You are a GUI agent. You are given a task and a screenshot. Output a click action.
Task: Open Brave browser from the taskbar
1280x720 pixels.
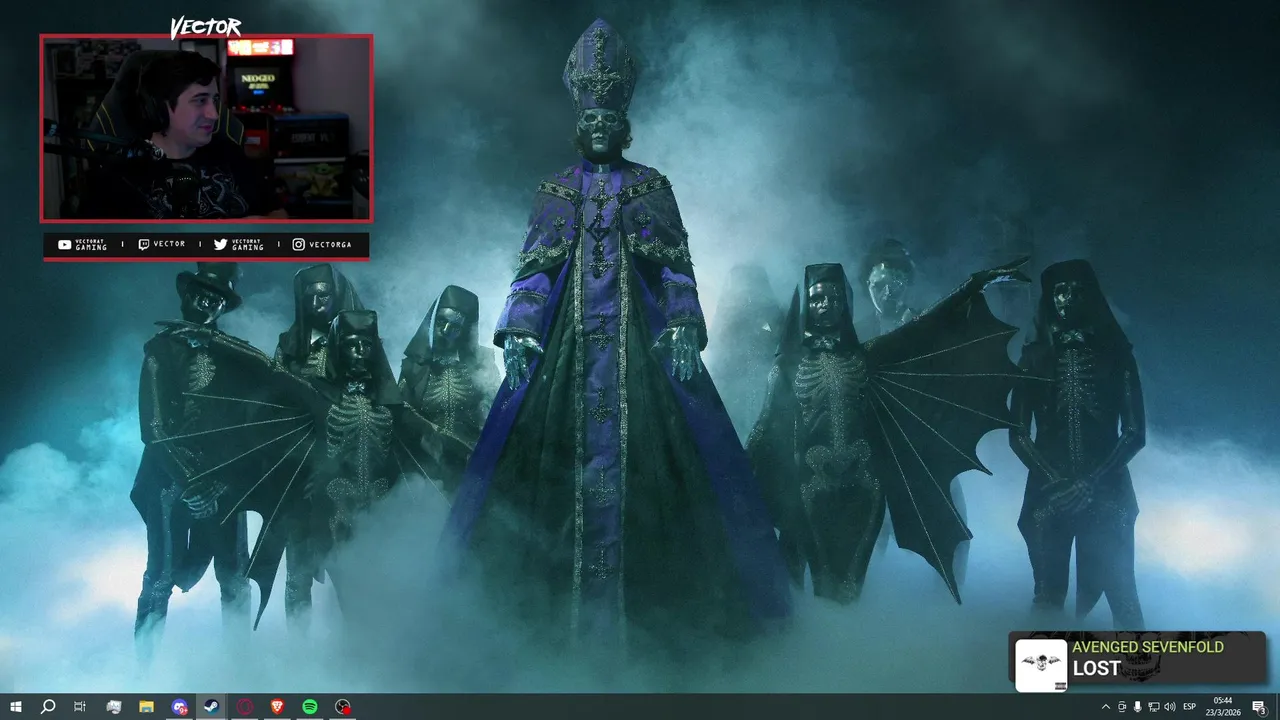277,707
